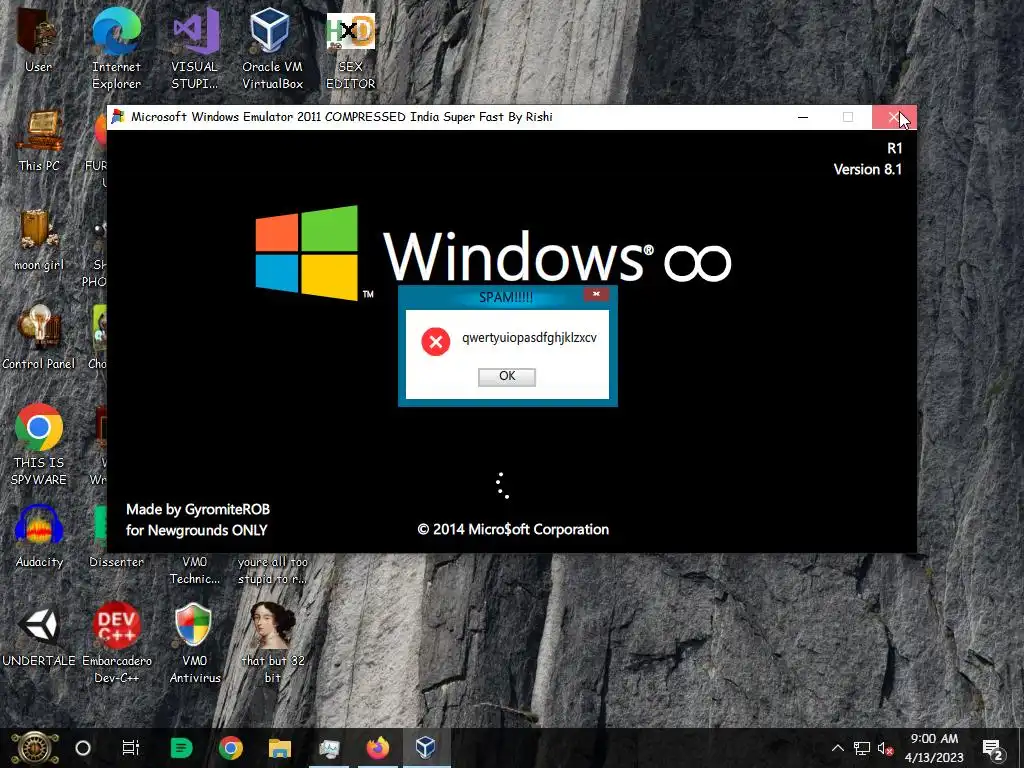The image size is (1024, 768).
Task: Open 'that but 32 bit' portrait icon
Action: (272, 643)
